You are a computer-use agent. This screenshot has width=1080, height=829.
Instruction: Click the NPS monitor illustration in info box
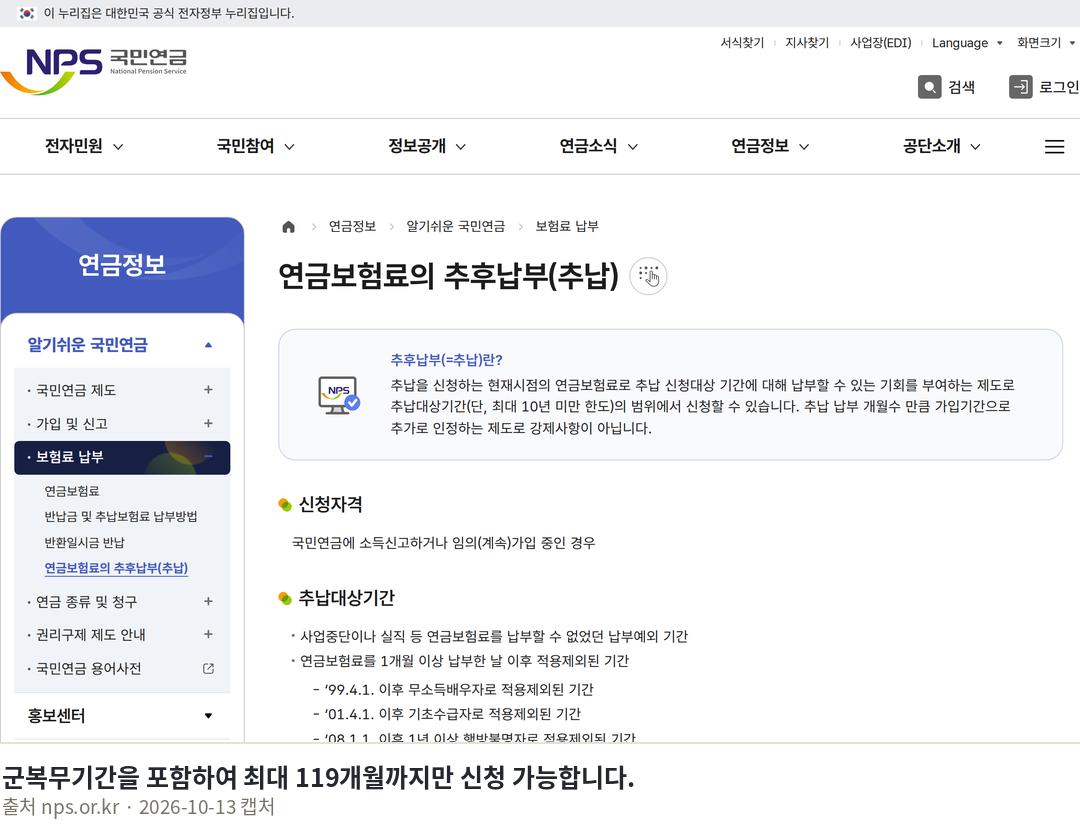click(x=338, y=395)
